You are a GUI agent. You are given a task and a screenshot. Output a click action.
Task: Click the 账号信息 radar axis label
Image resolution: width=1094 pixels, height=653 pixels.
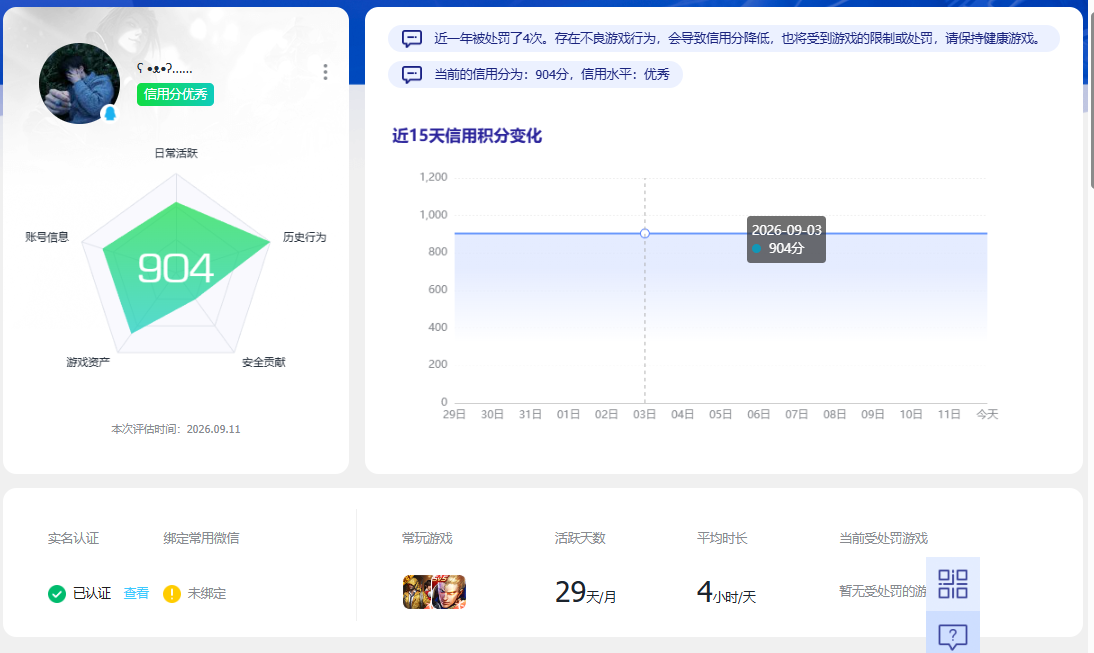47,237
